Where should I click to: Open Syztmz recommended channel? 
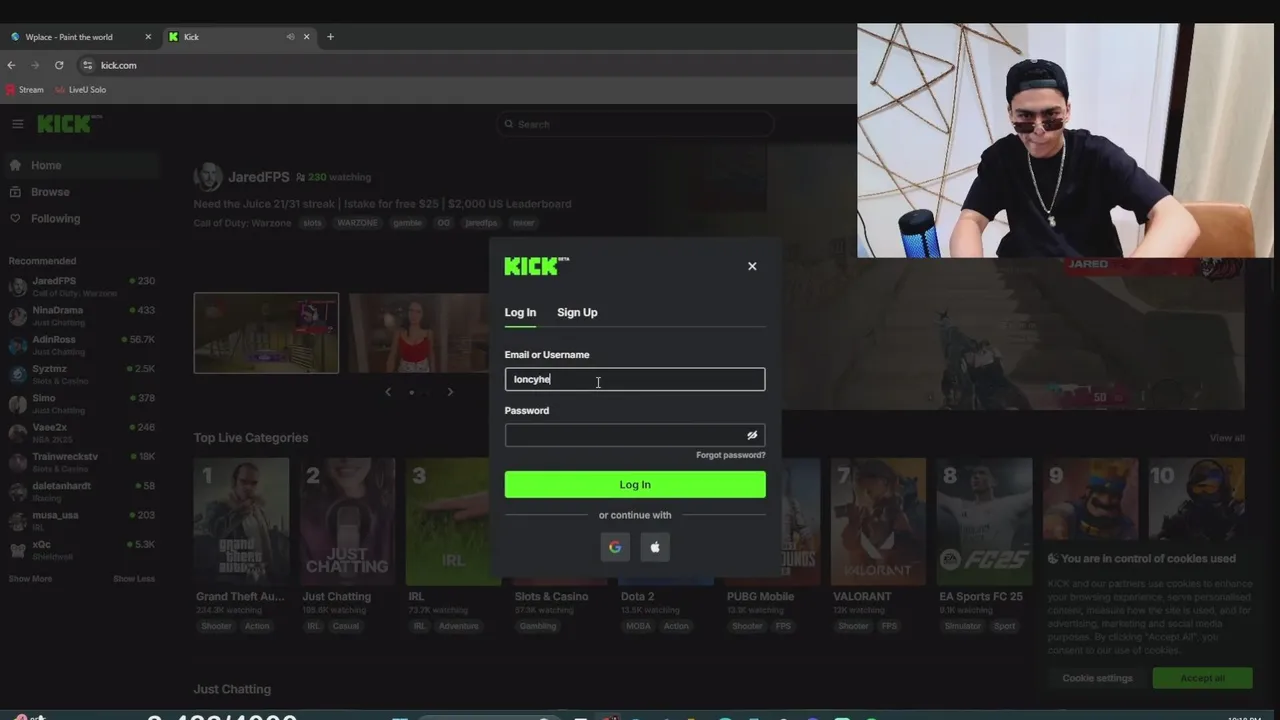[80, 374]
